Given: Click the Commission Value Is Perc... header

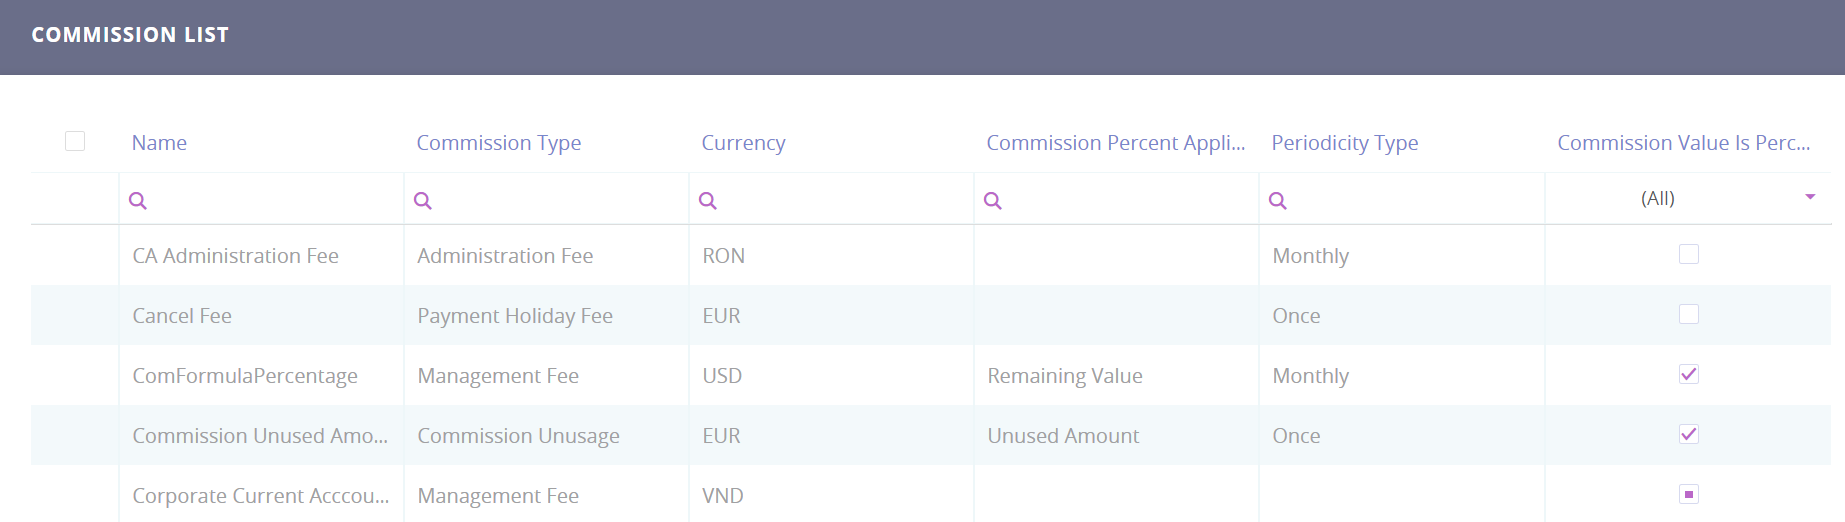Looking at the screenshot, I should (1683, 143).
